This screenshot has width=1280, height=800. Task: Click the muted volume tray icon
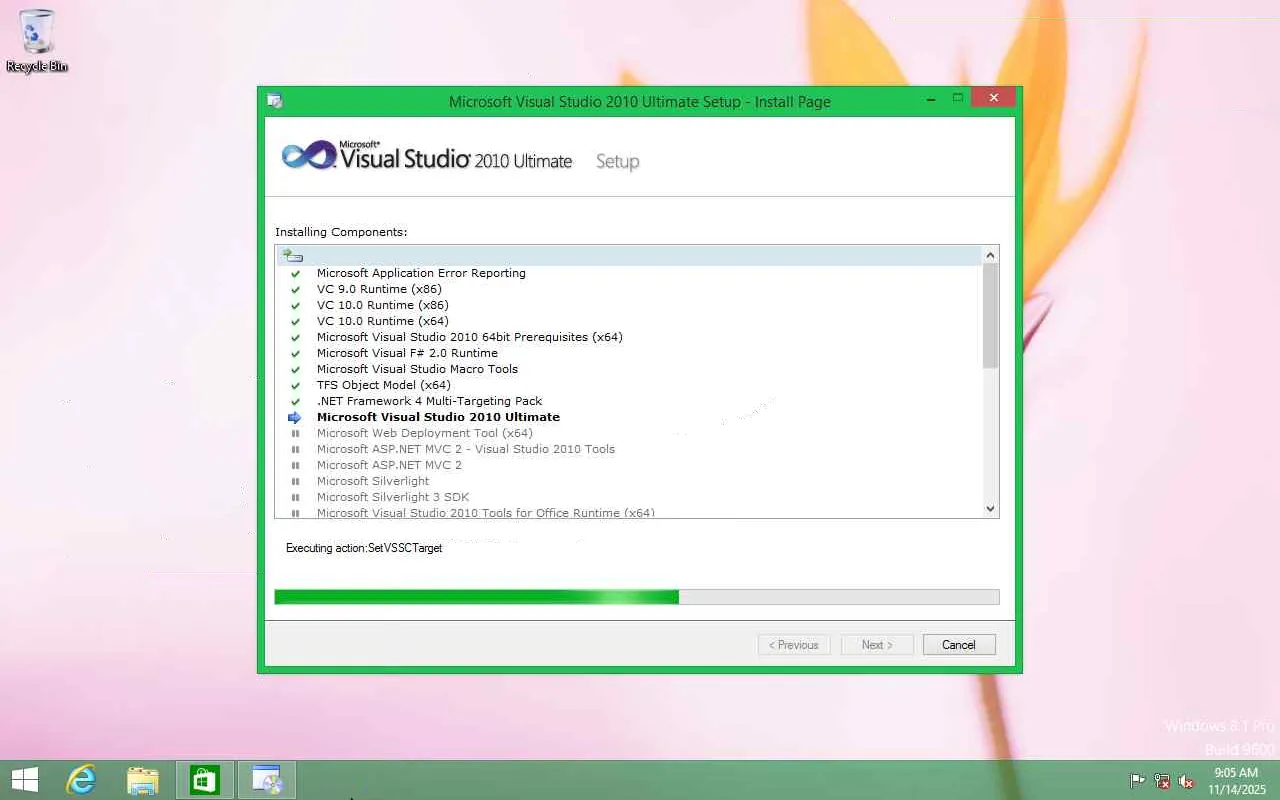tap(1186, 781)
